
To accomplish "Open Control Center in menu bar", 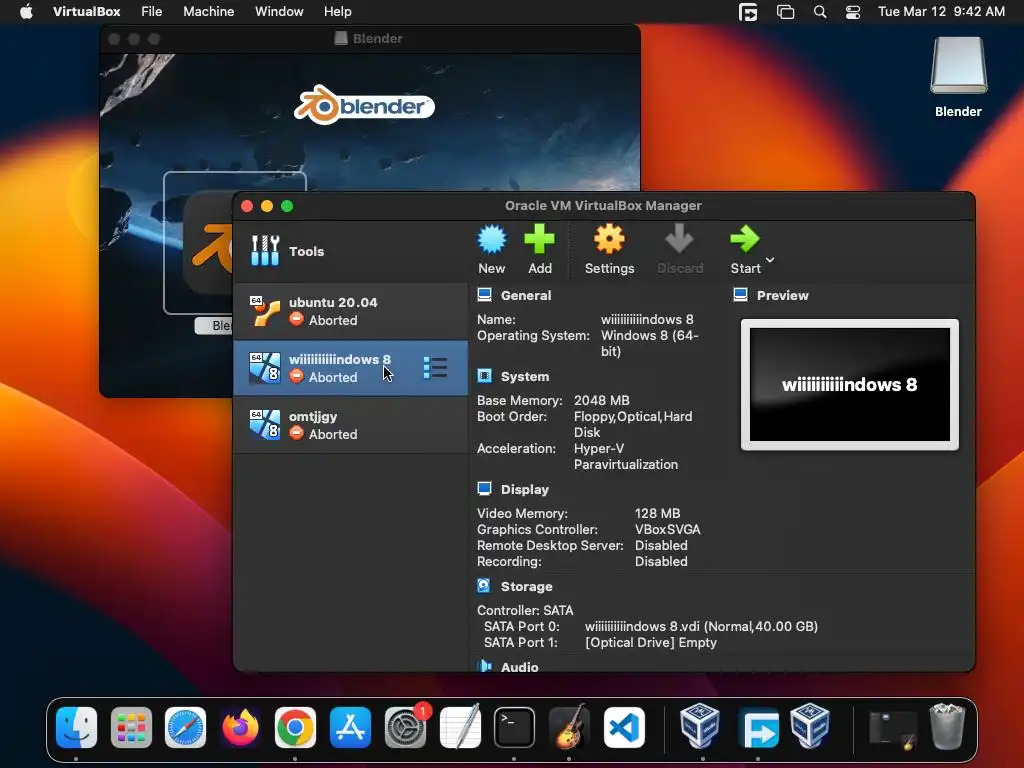I will [852, 12].
